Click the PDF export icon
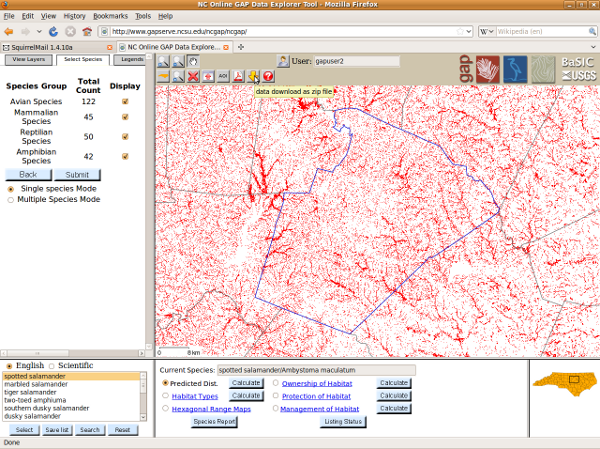 click(x=238, y=76)
